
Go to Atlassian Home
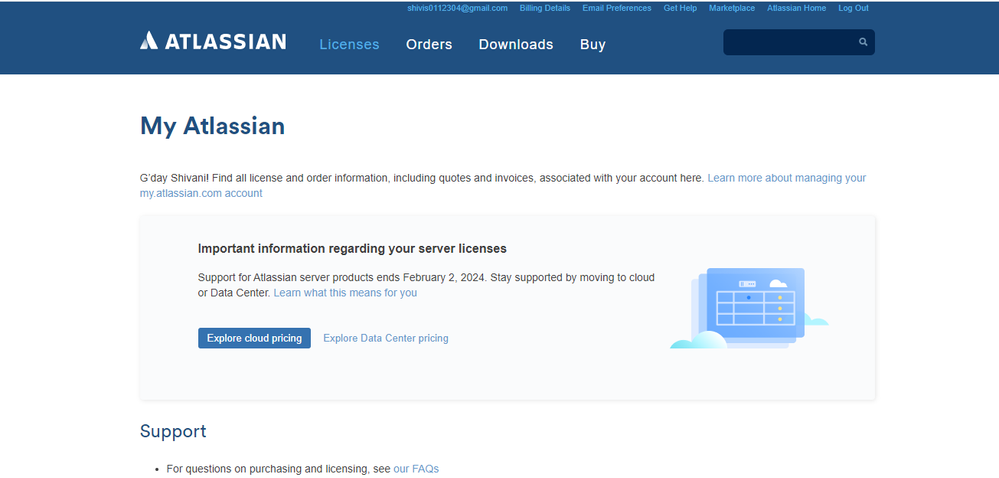[796, 8]
